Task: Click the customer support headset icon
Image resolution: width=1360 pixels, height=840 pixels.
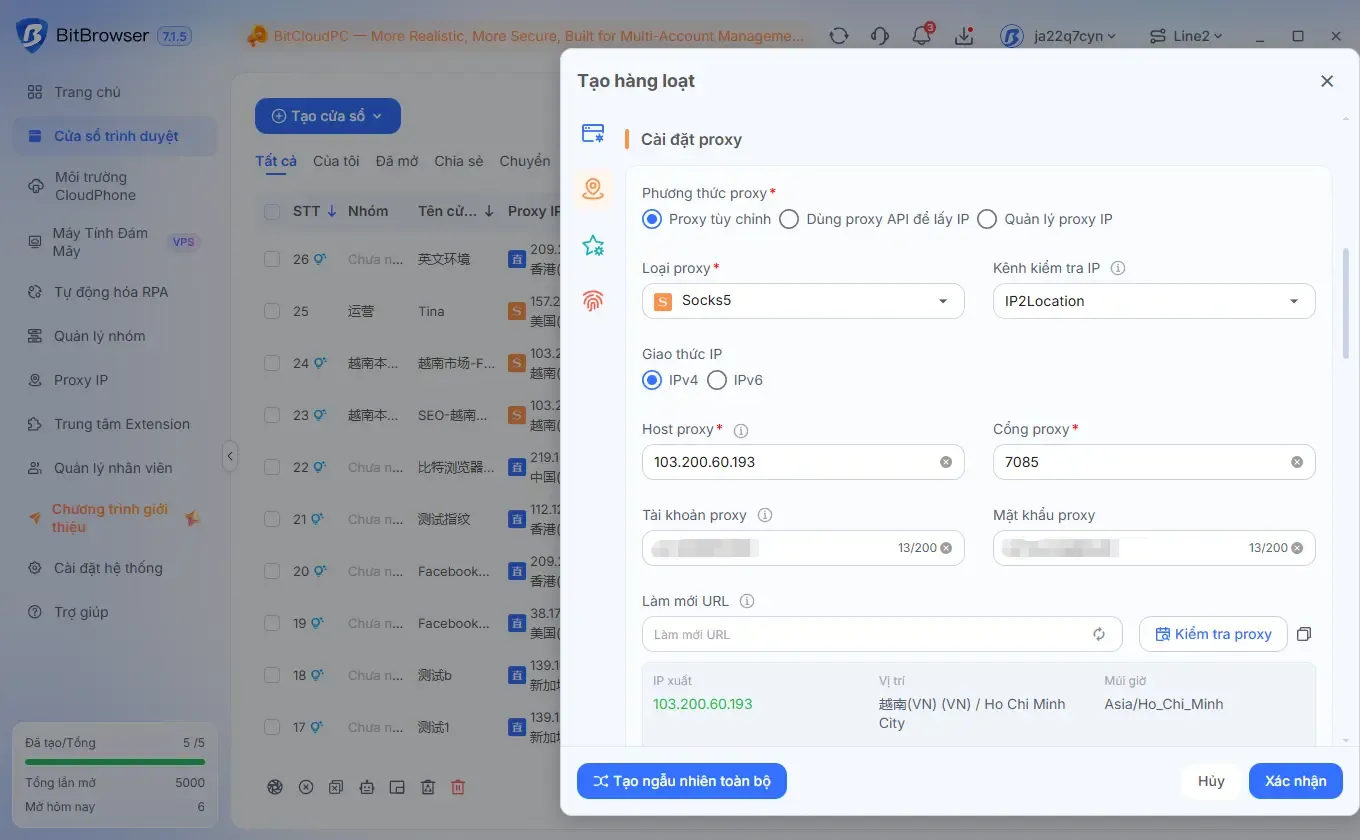Action: tap(880, 36)
